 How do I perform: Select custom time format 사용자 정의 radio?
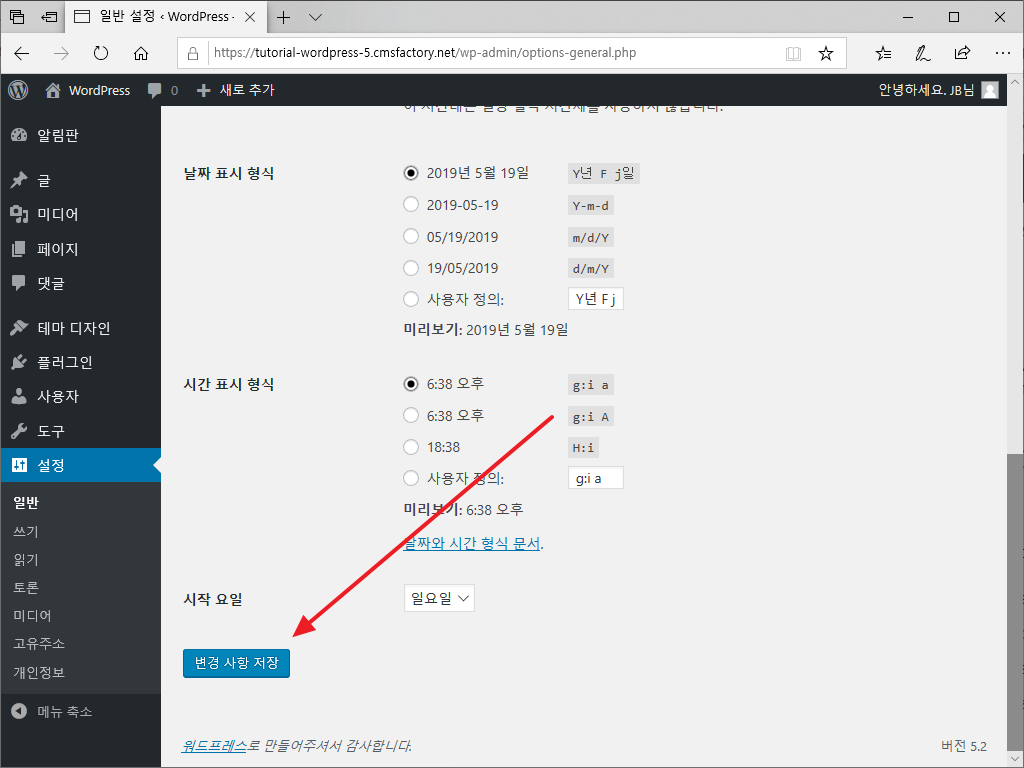click(x=411, y=478)
